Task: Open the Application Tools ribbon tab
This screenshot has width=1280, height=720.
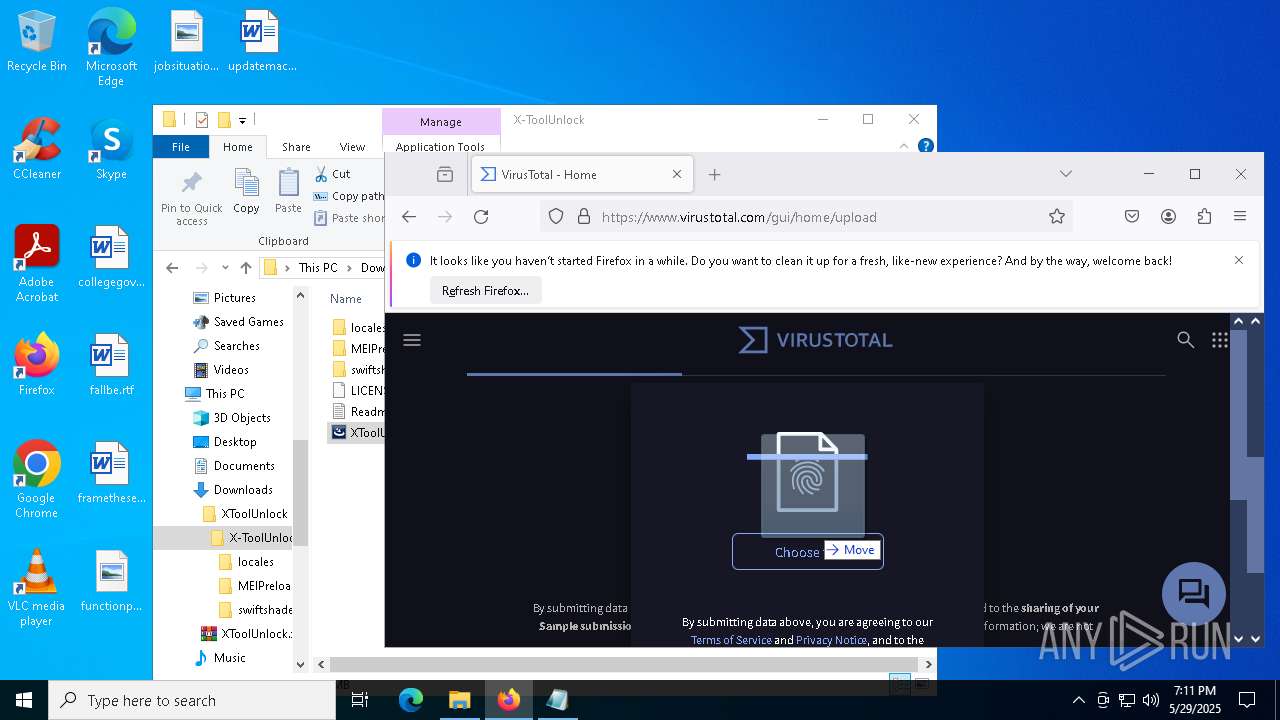Action: point(440,147)
